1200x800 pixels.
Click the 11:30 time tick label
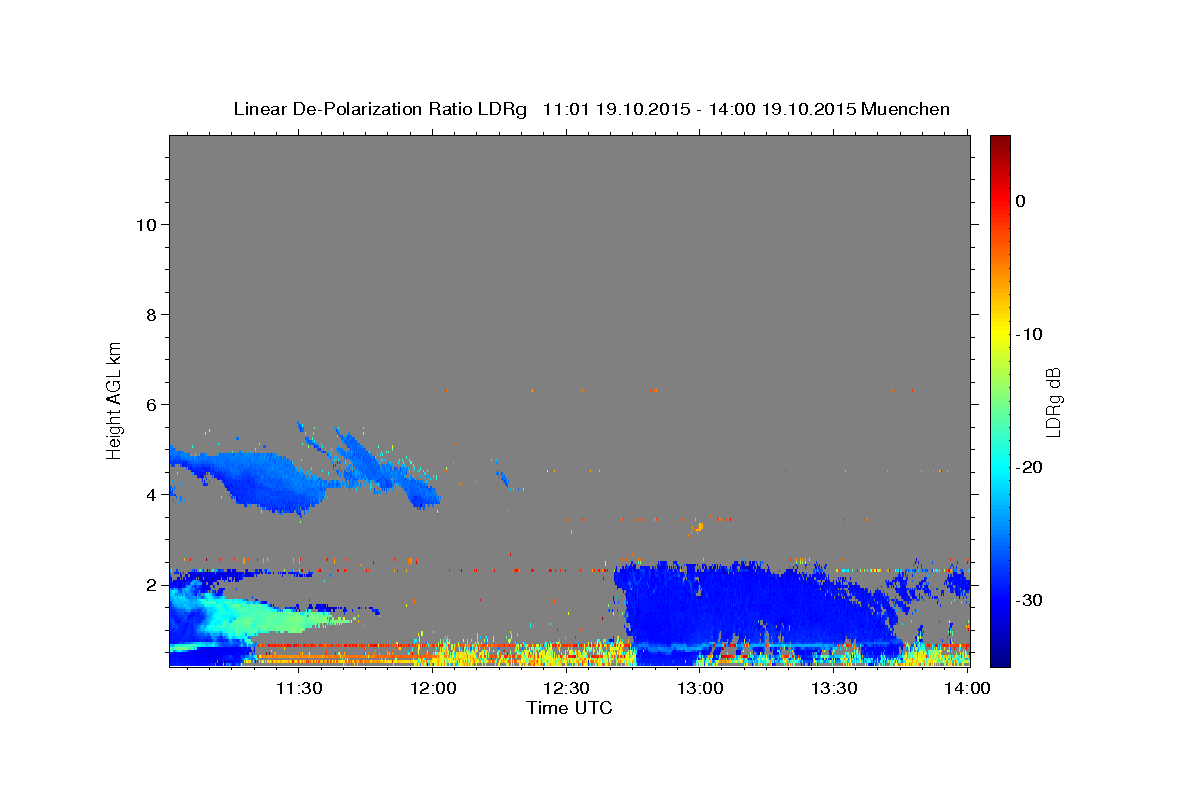[x=299, y=688]
